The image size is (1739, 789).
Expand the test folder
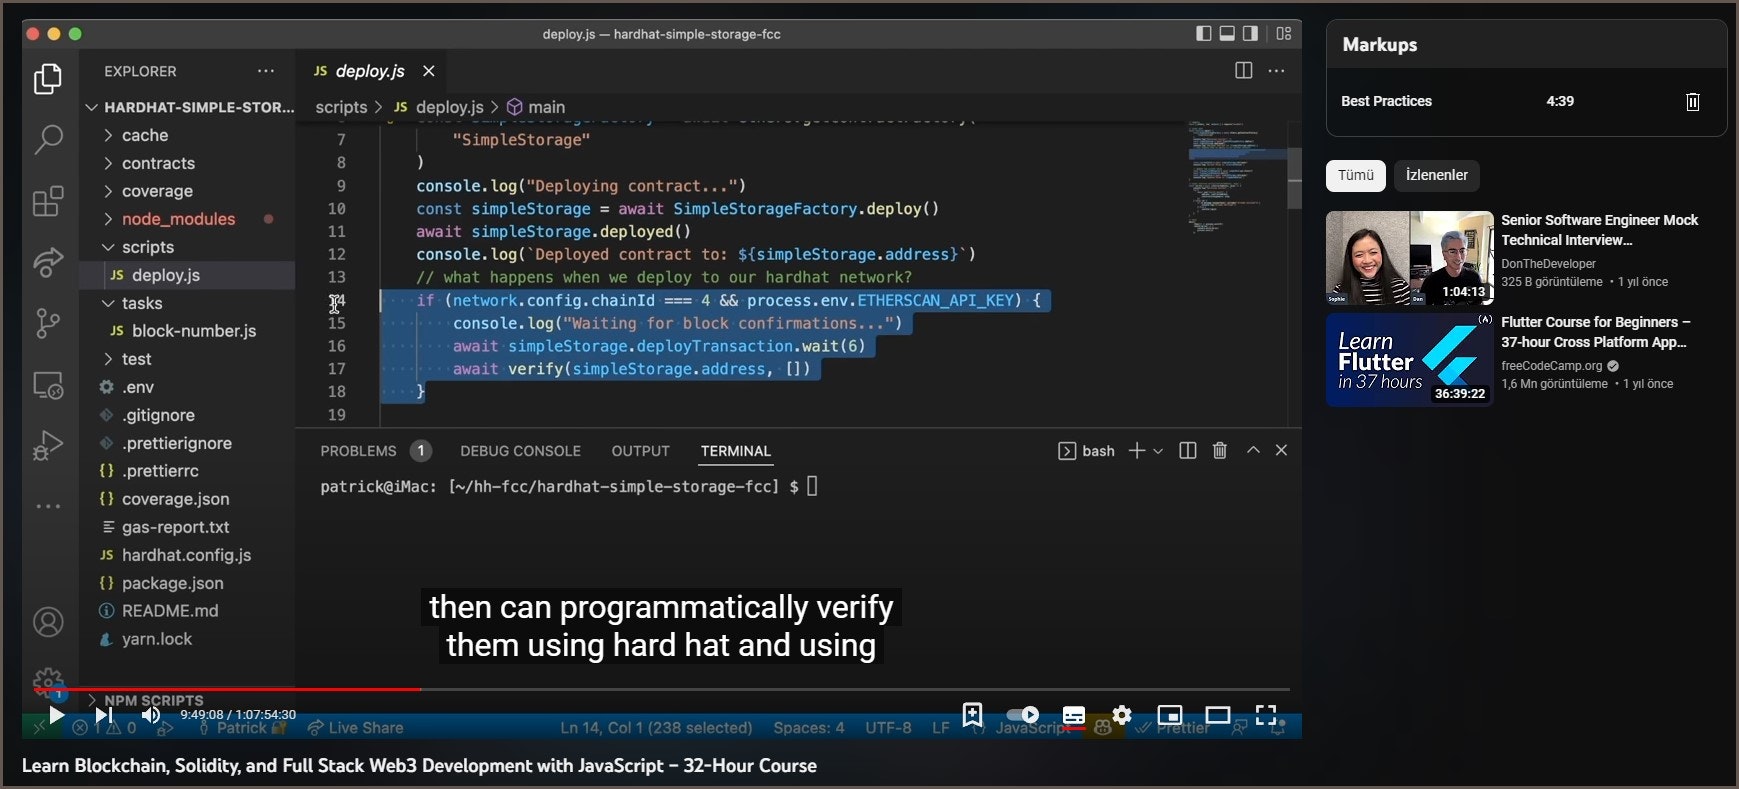137,359
